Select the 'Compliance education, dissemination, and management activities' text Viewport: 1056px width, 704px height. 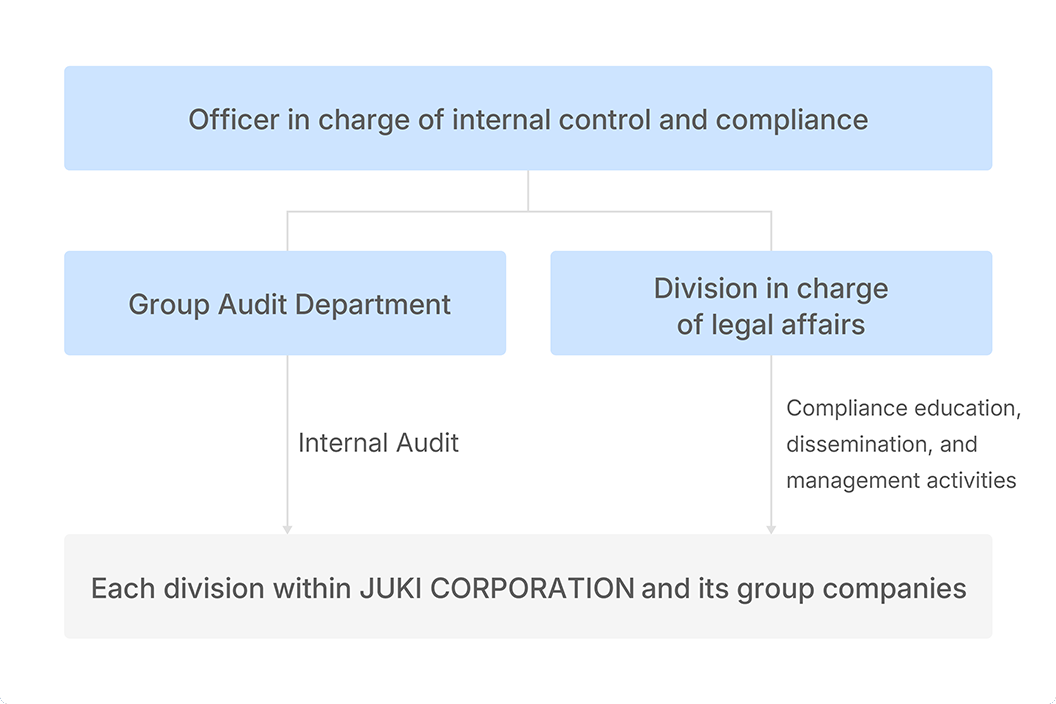pyautogui.click(x=903, y=444)
